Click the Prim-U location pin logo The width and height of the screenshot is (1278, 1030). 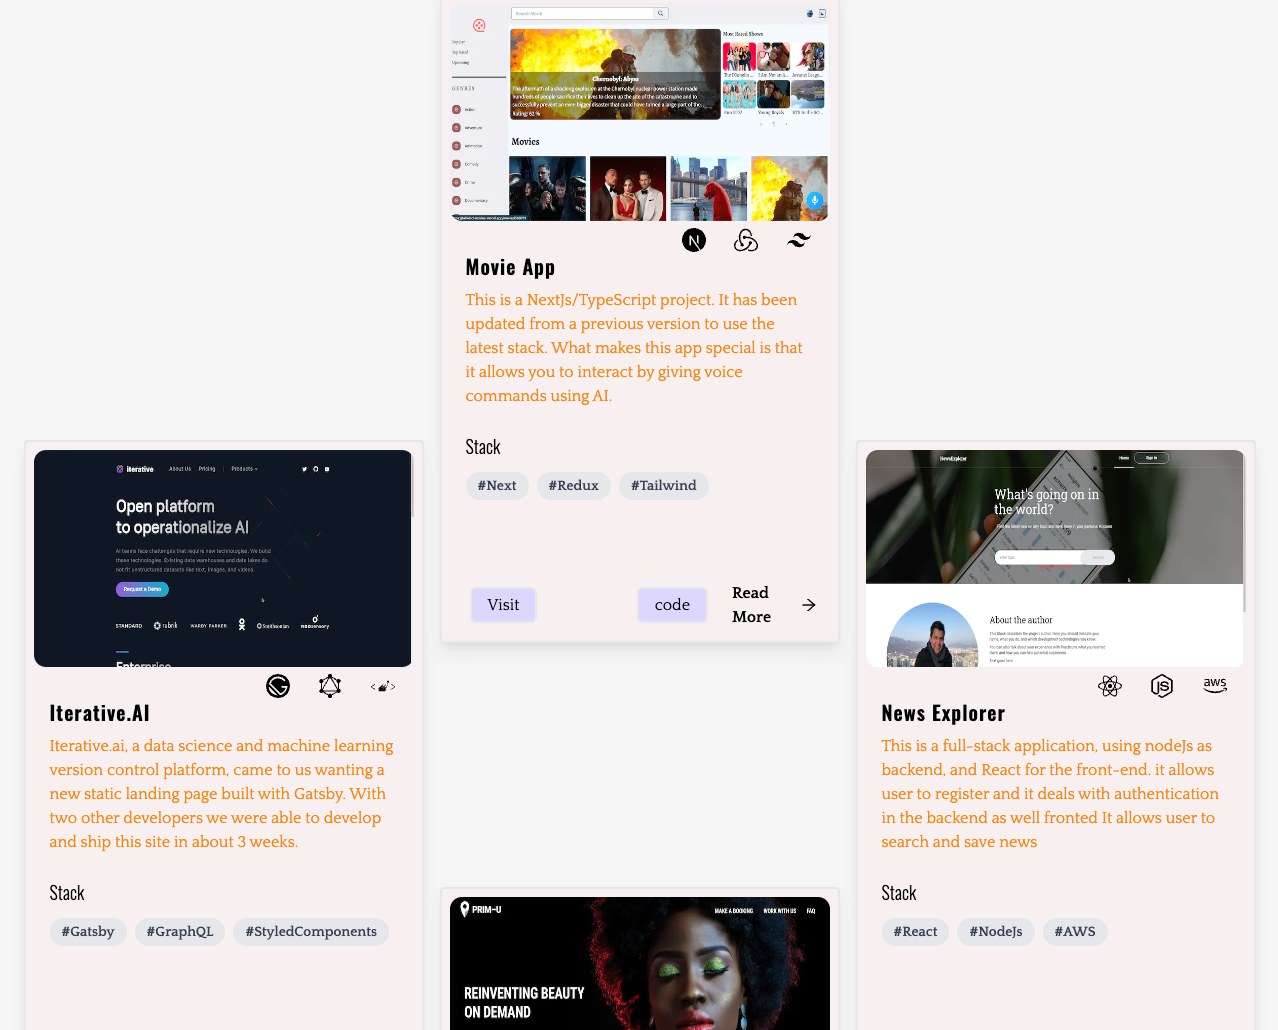click(465, 909)
